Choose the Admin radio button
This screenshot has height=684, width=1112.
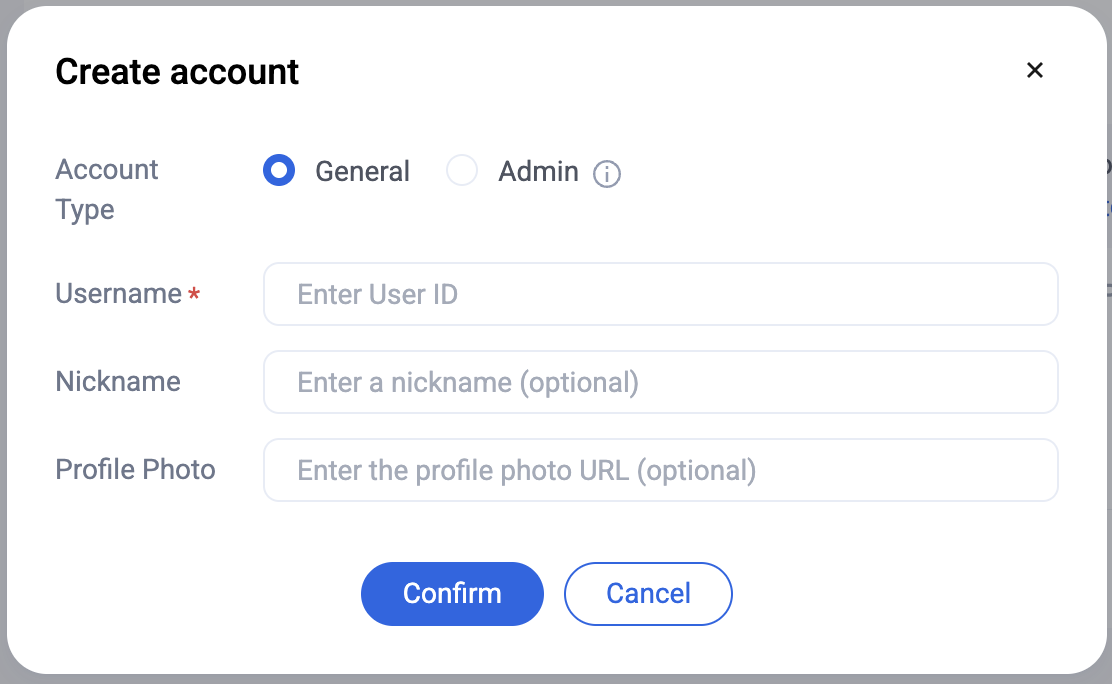(462, 170)
